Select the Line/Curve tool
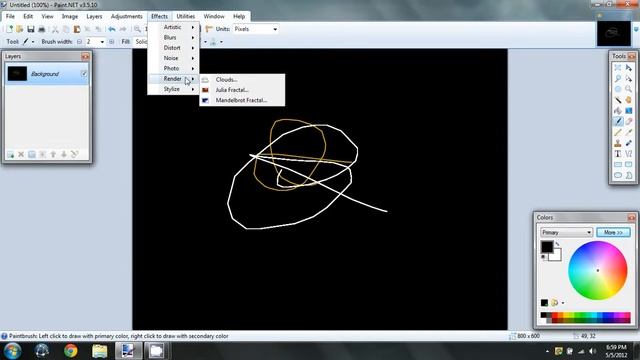 click(629, 154)
